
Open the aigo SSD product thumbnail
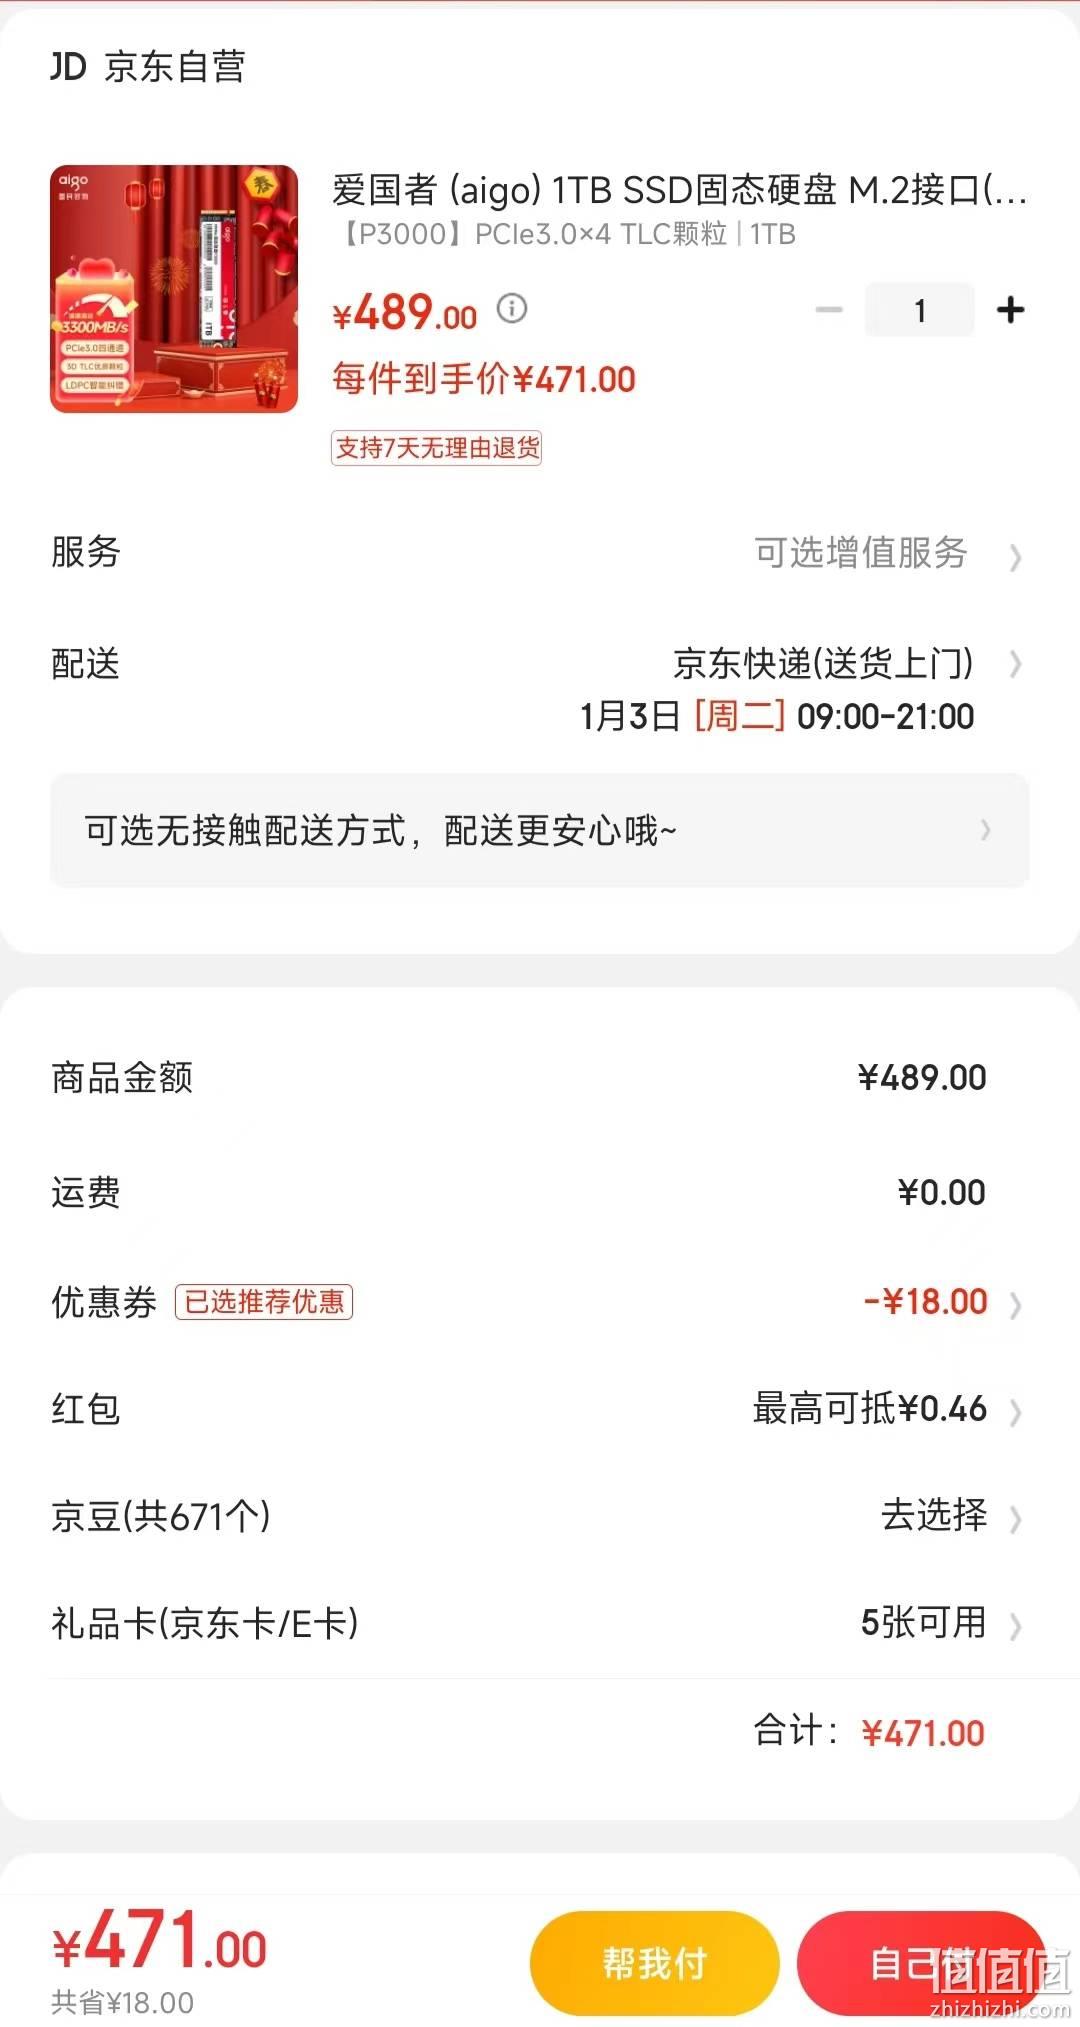(174, 289)
